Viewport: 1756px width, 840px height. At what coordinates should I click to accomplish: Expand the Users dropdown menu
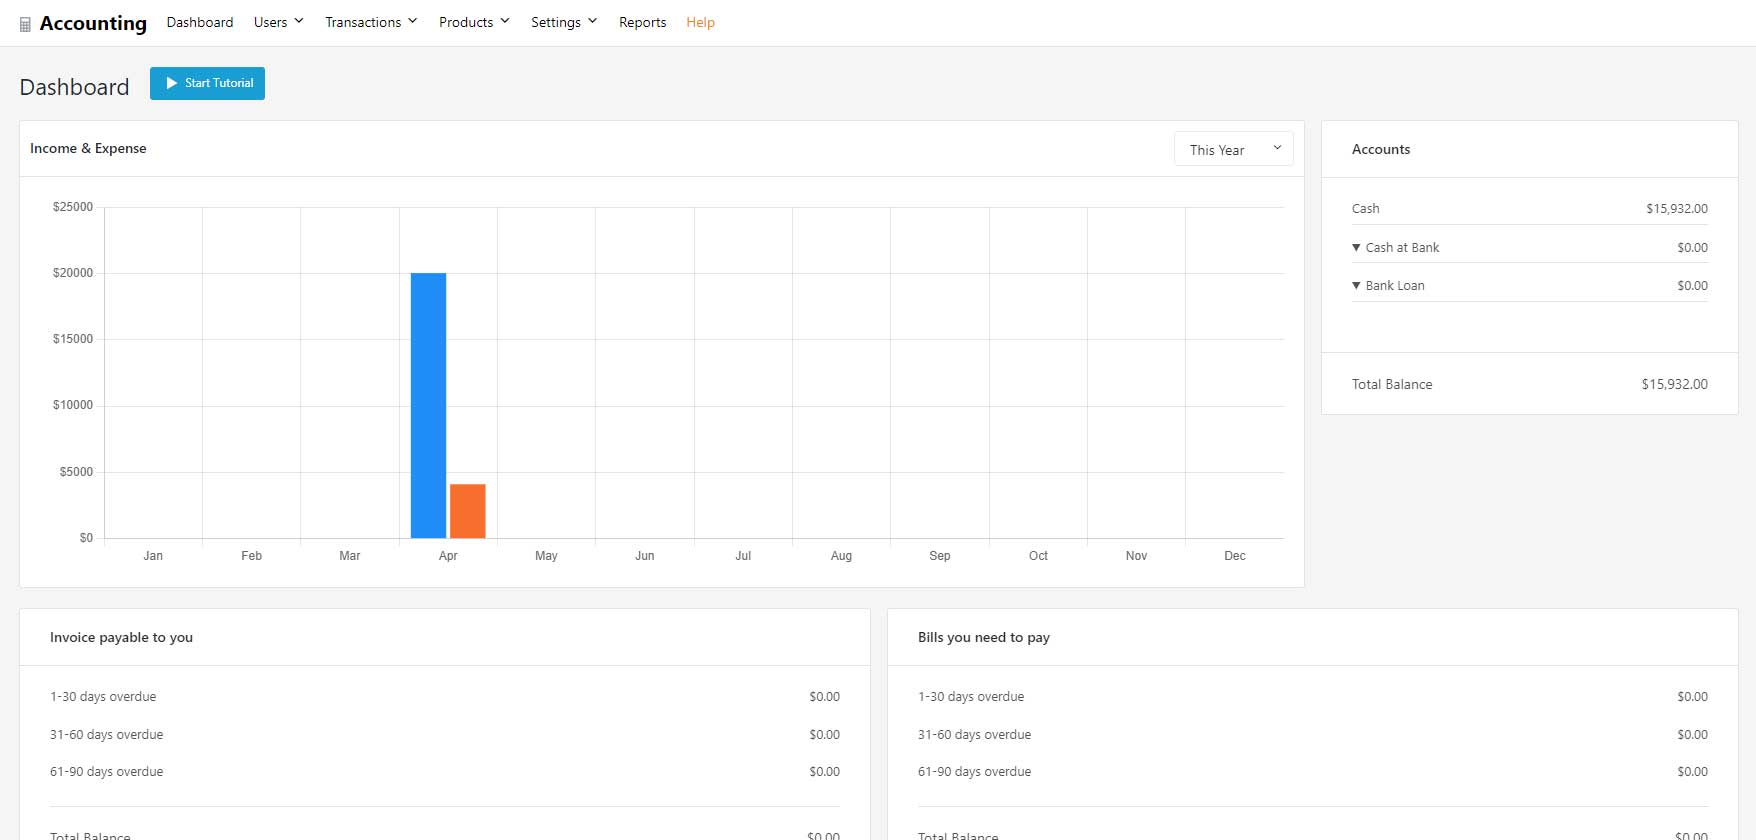click(x=279, y=22)
